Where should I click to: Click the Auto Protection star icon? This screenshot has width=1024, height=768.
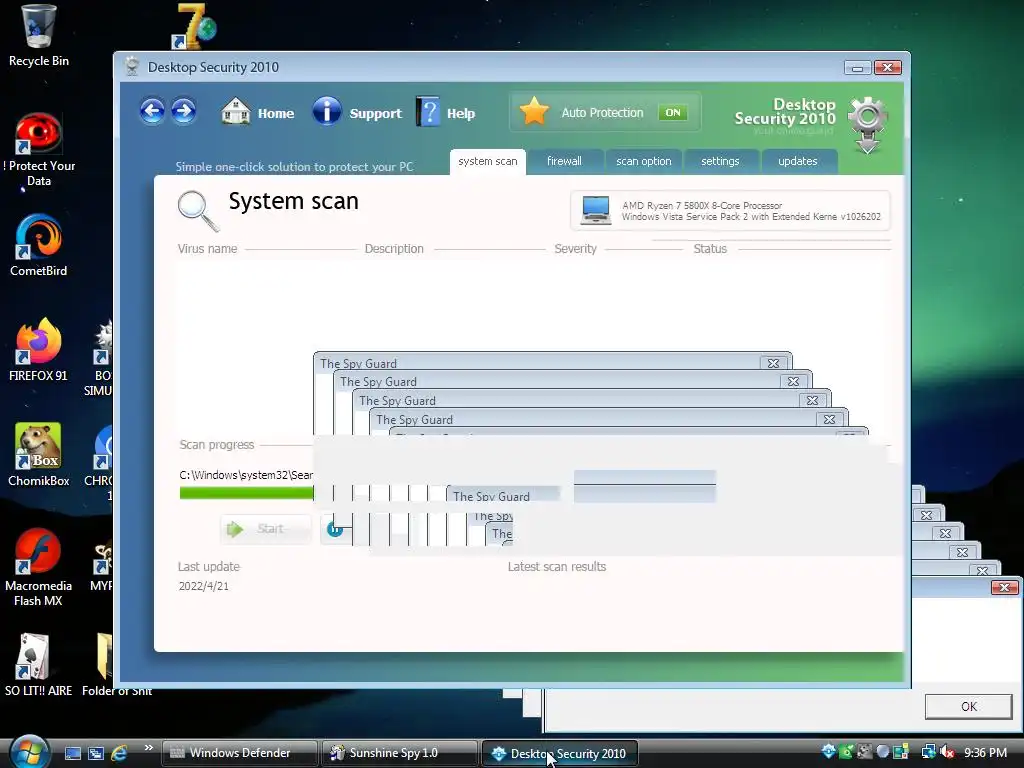click(534, 111)
